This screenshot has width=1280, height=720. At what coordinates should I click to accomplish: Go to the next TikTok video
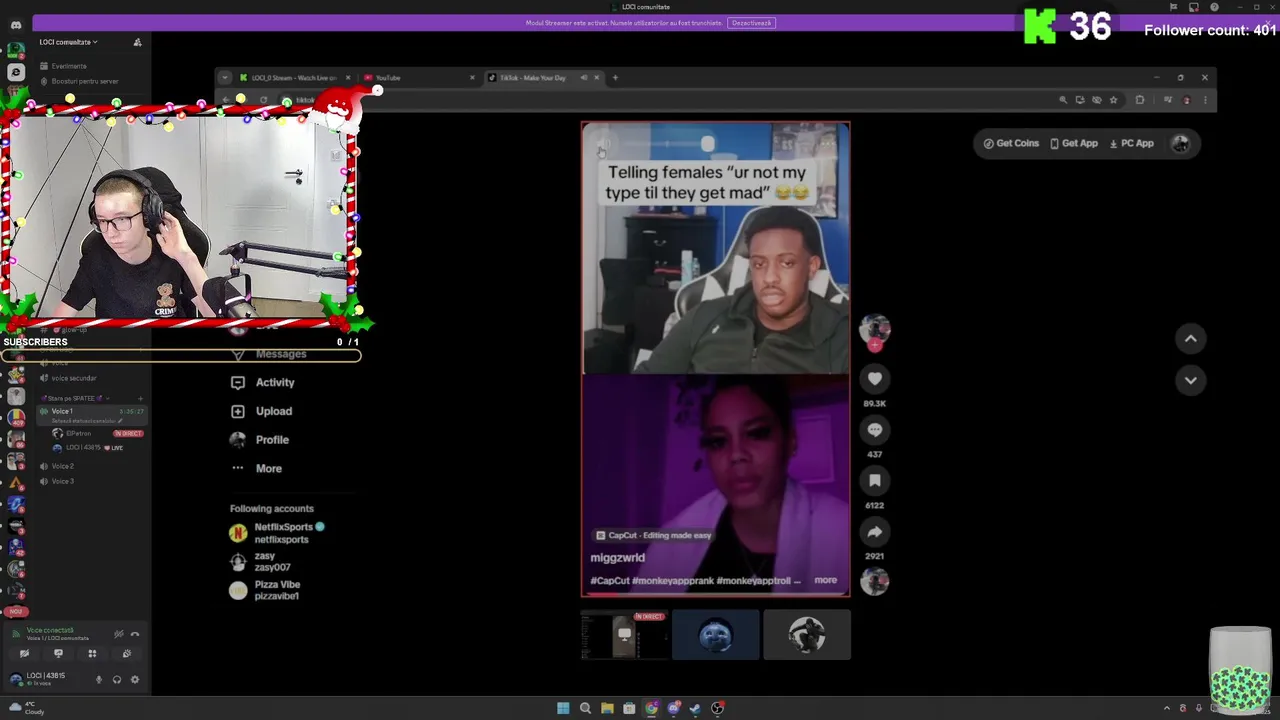pos(1191,380)
